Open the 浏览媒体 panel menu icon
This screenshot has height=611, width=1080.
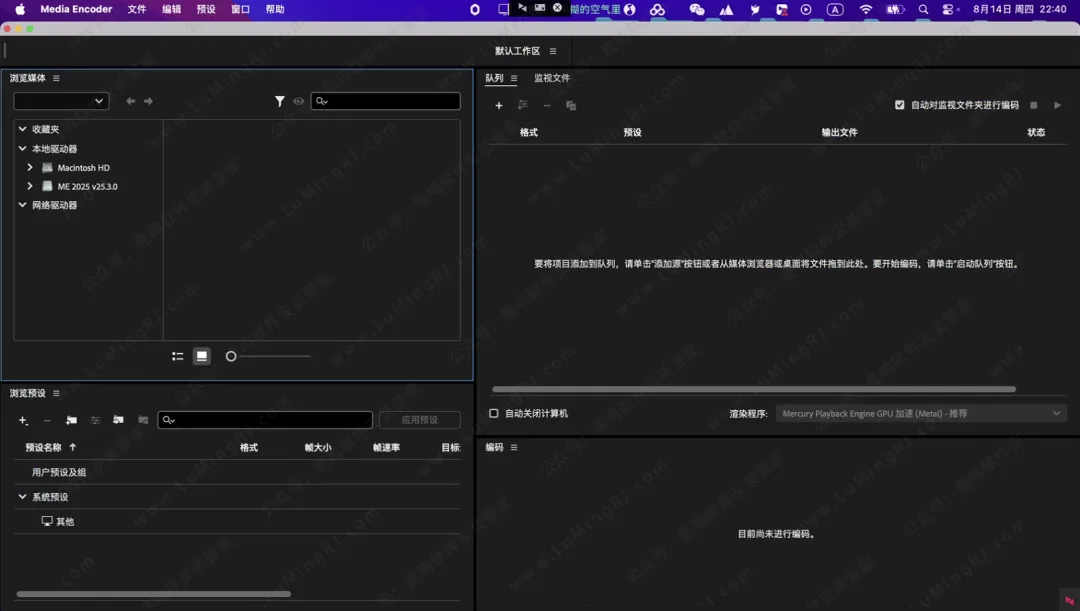[56, 78]
